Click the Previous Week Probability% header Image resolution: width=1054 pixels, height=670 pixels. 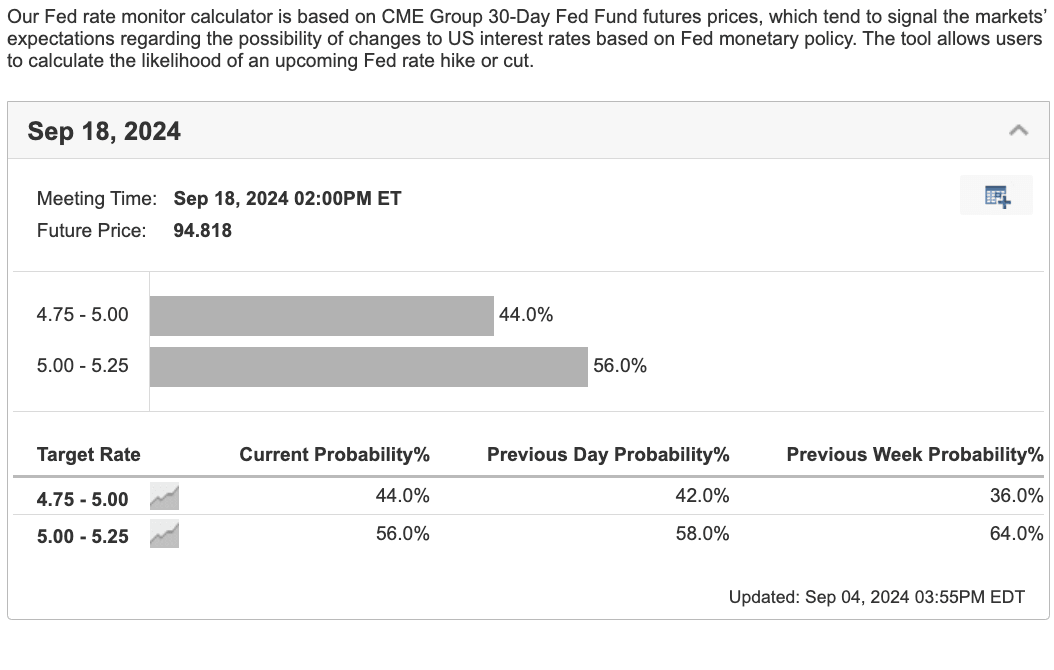coord(914,455)
